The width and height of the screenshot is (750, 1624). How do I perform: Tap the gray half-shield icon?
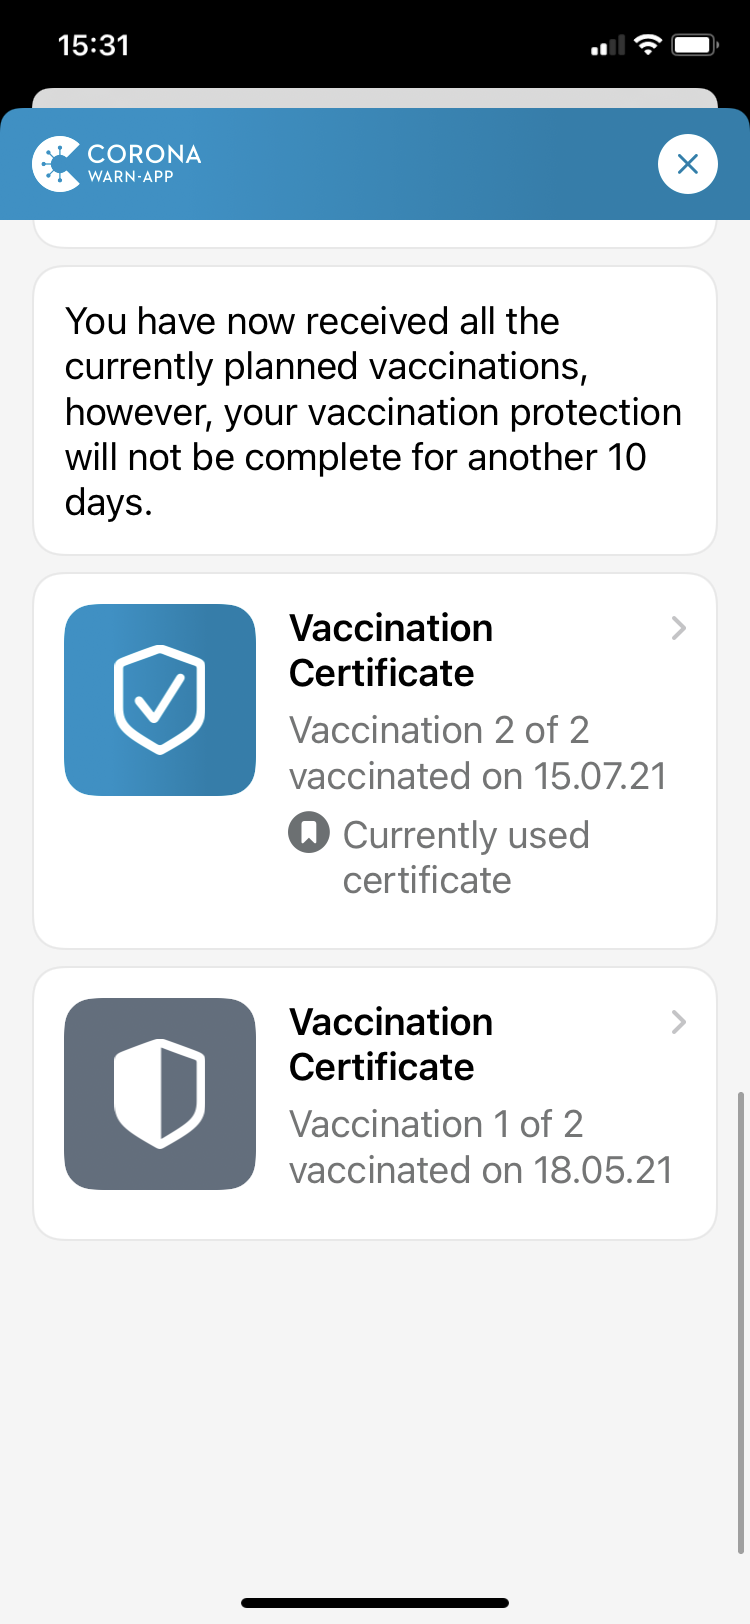160,1094
